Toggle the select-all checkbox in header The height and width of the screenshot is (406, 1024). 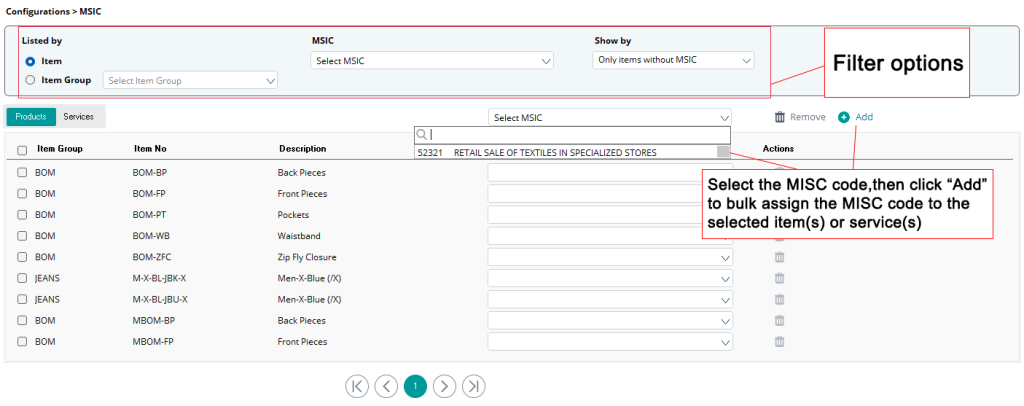[x=22, y=150]
